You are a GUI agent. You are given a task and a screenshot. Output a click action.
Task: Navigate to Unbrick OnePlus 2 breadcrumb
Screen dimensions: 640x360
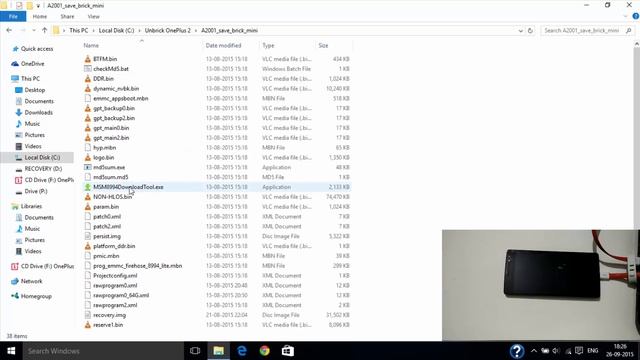(168, 31)
